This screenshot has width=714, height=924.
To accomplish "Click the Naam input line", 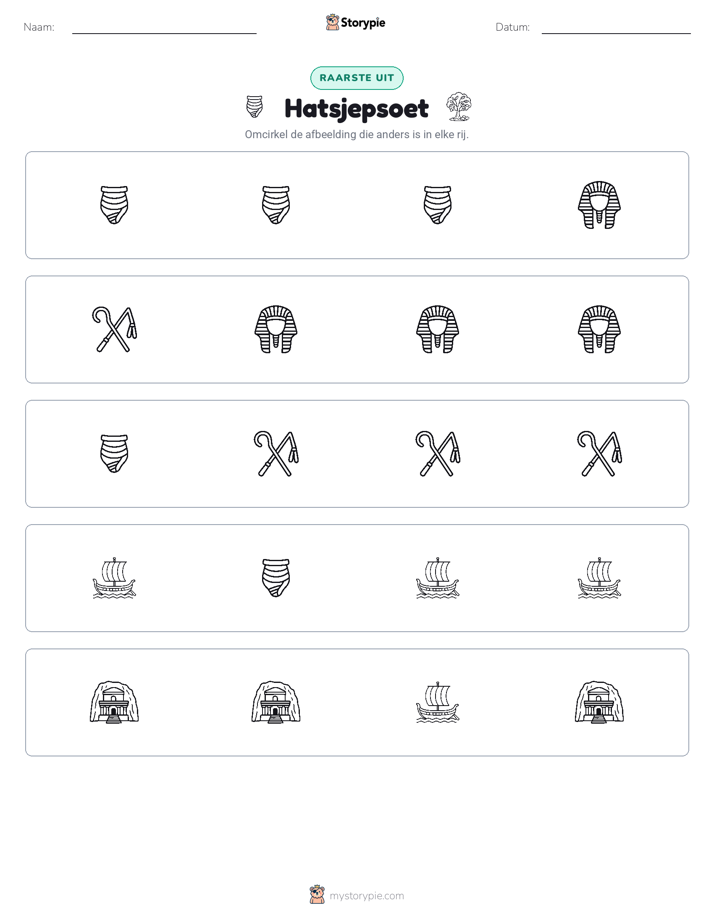I will click(164, 28).
